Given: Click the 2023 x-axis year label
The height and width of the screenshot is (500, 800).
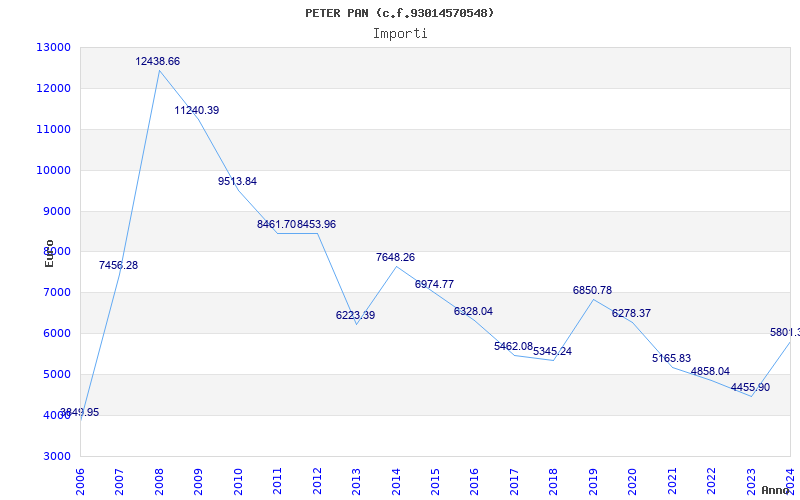Looking at the screenshot, I should 751,479.
